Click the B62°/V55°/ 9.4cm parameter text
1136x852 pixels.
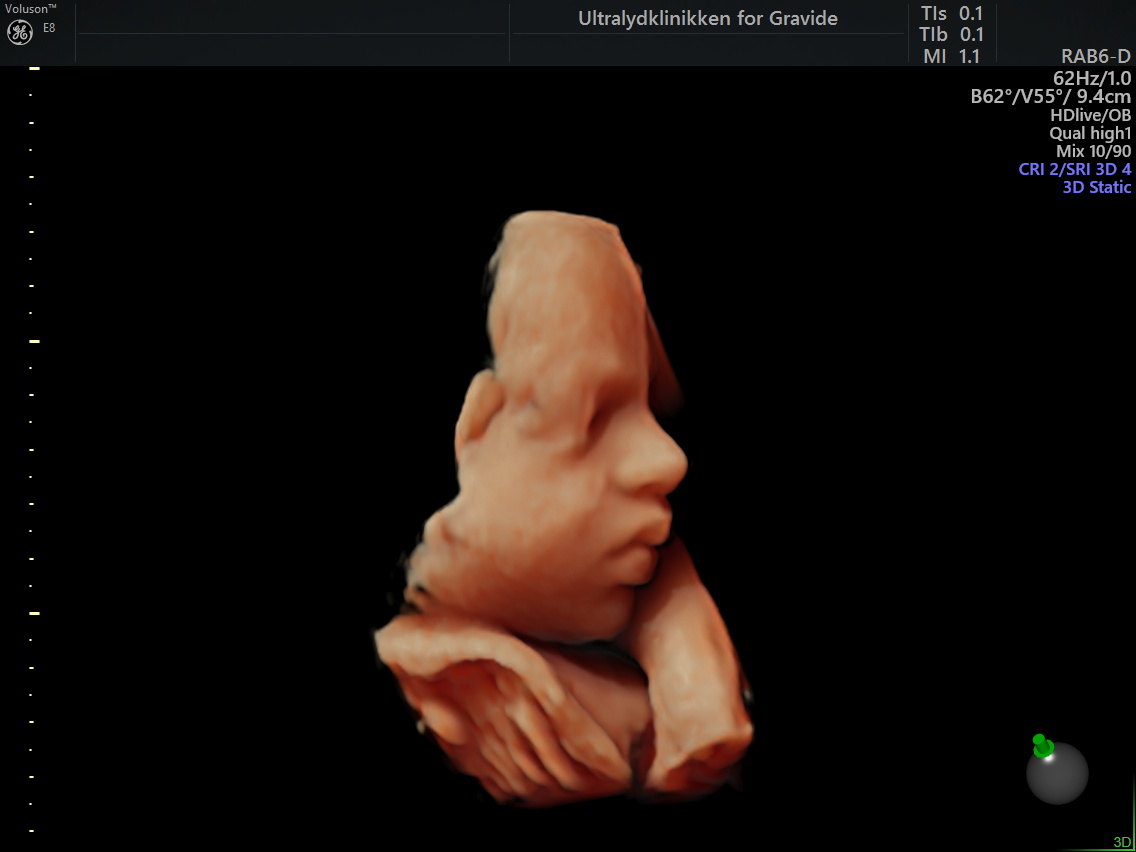pyautogui.click(x=1051, y=96)
